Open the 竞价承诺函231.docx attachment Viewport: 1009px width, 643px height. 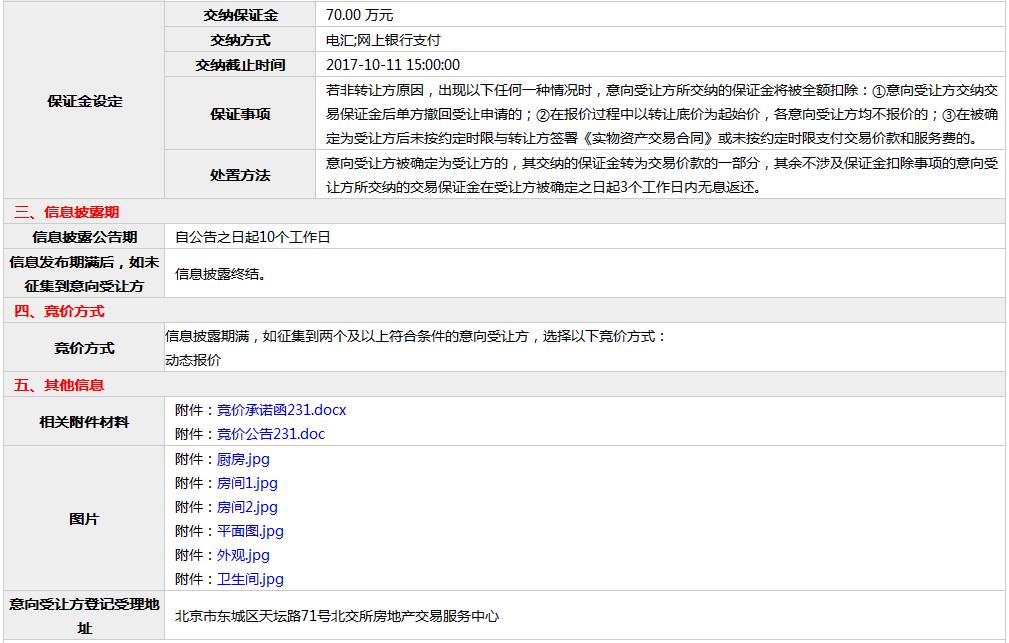coord(281,410)
